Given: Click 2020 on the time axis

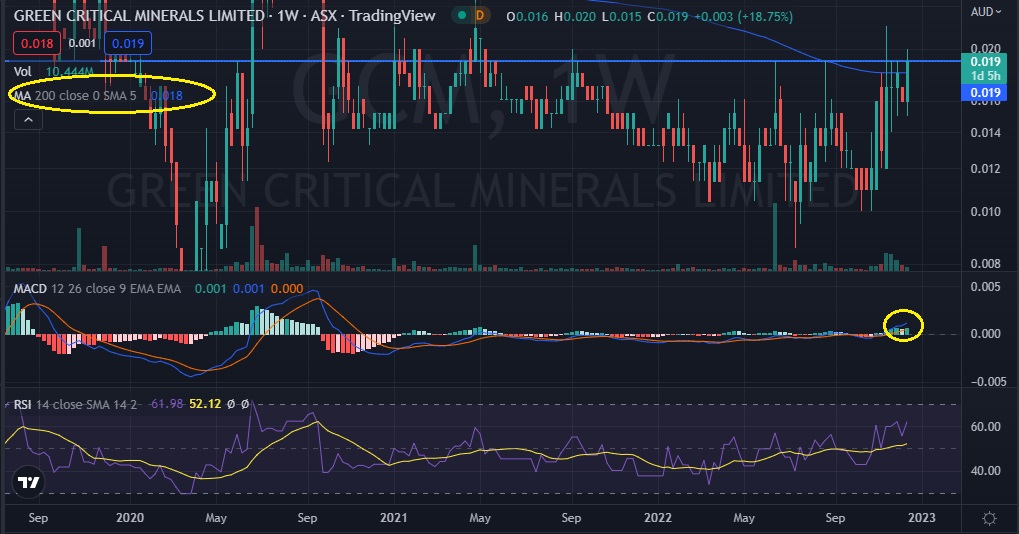Looking at the screenshot, I should (129, 518).
